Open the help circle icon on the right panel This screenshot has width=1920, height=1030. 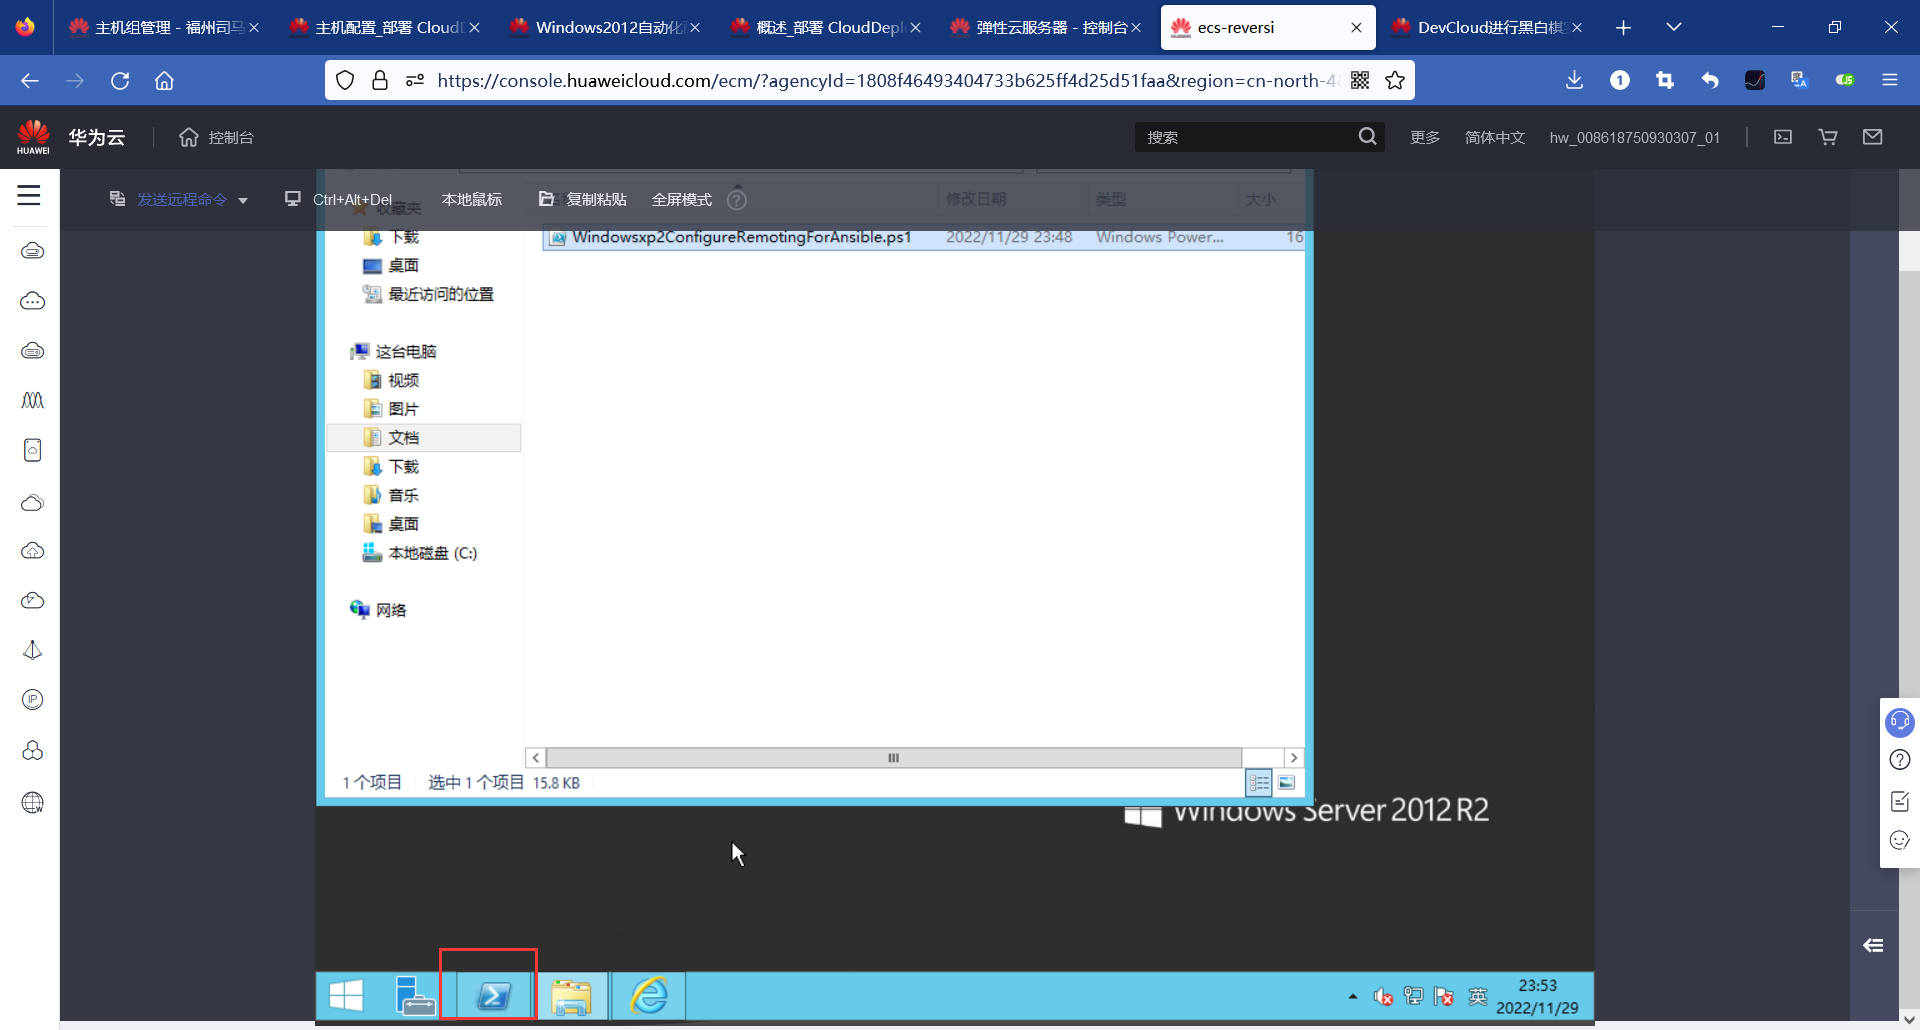[1900, 760]
